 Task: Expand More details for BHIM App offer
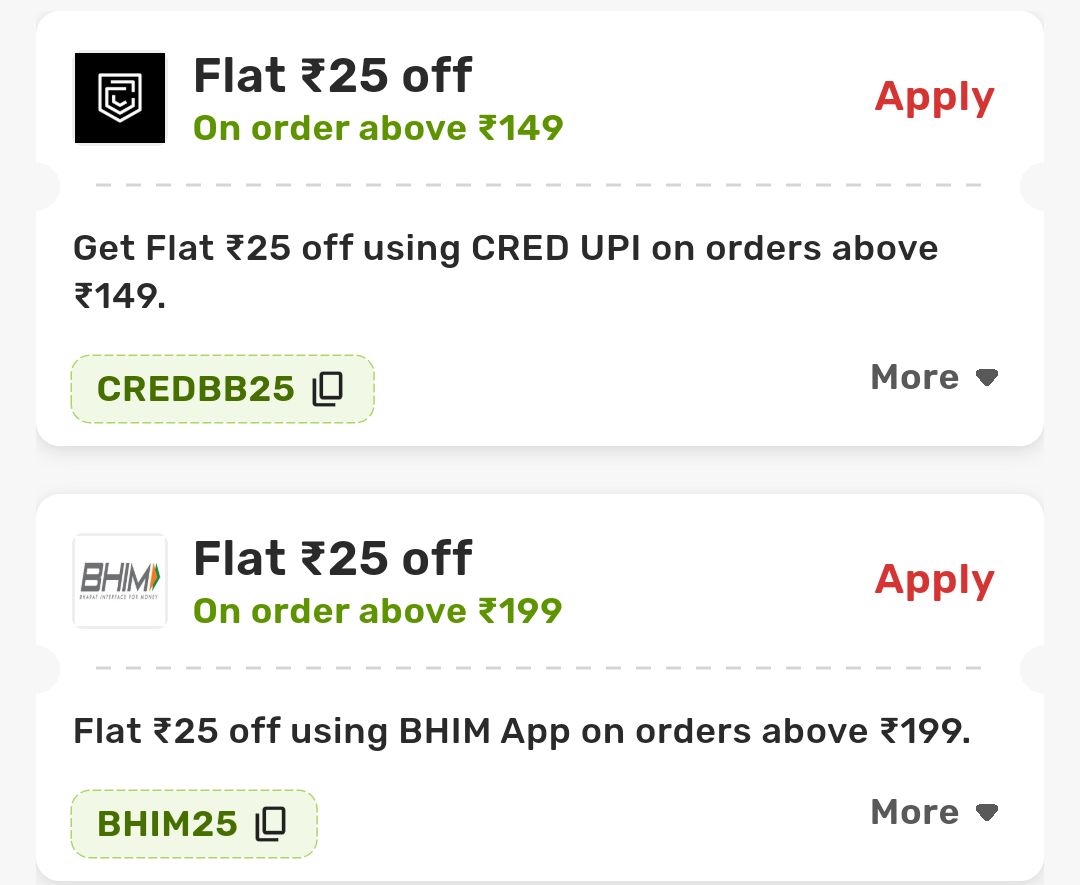915,811
